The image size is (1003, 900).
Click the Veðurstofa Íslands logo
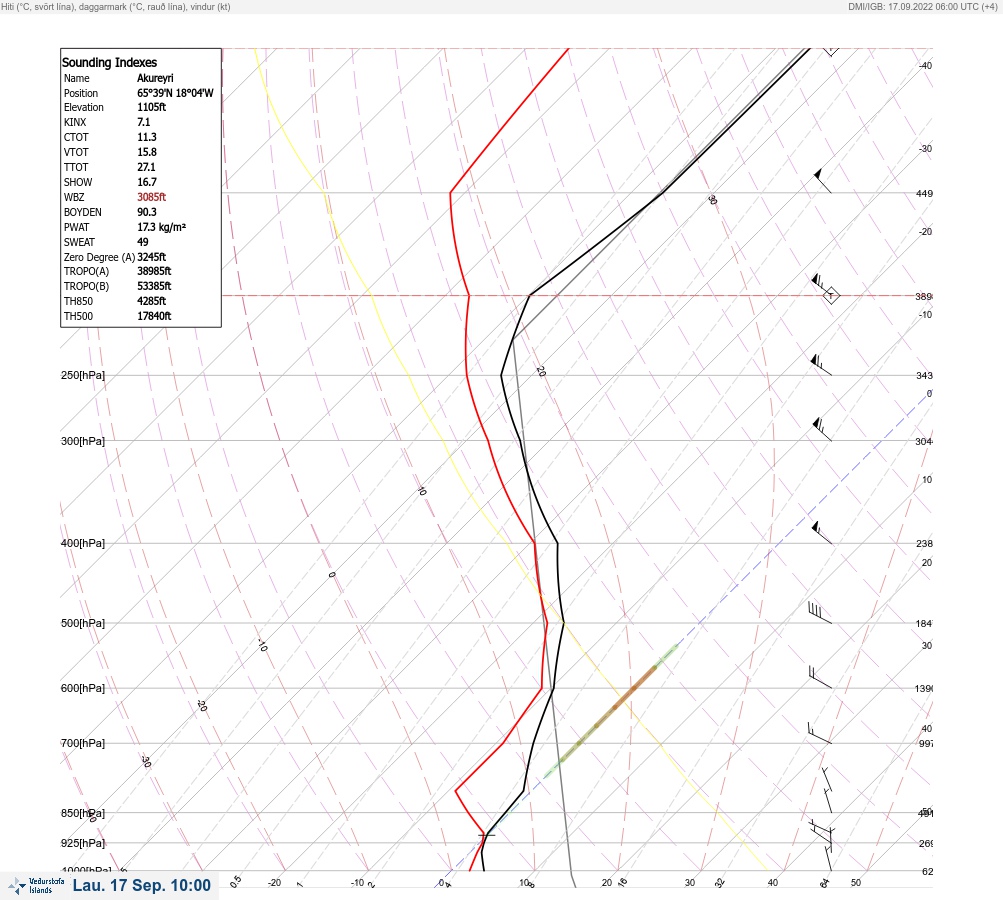coord(36,885)
